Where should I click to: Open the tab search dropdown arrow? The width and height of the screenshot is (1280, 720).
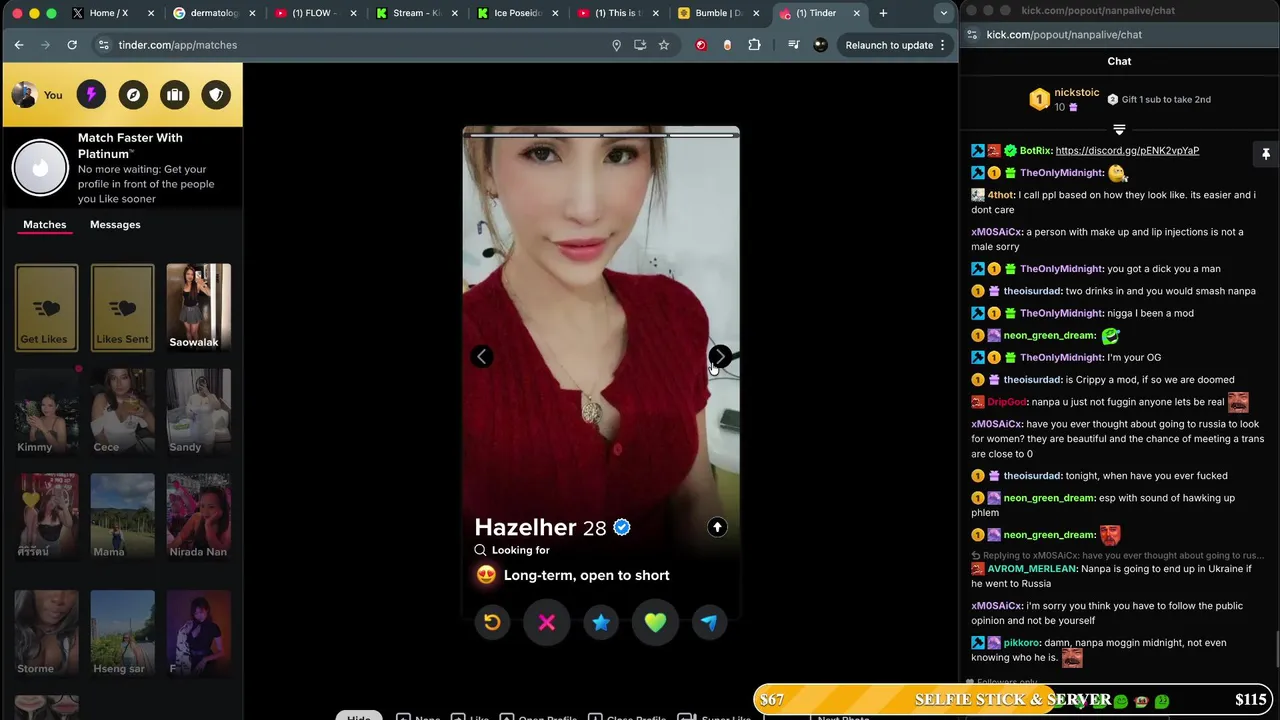click(943, 13)
